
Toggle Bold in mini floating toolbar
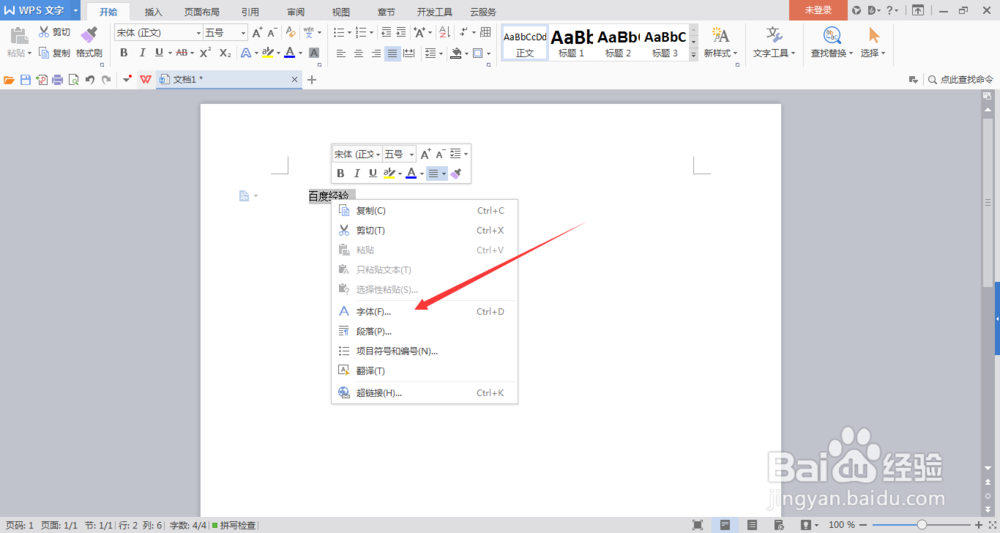coord(341,173)
